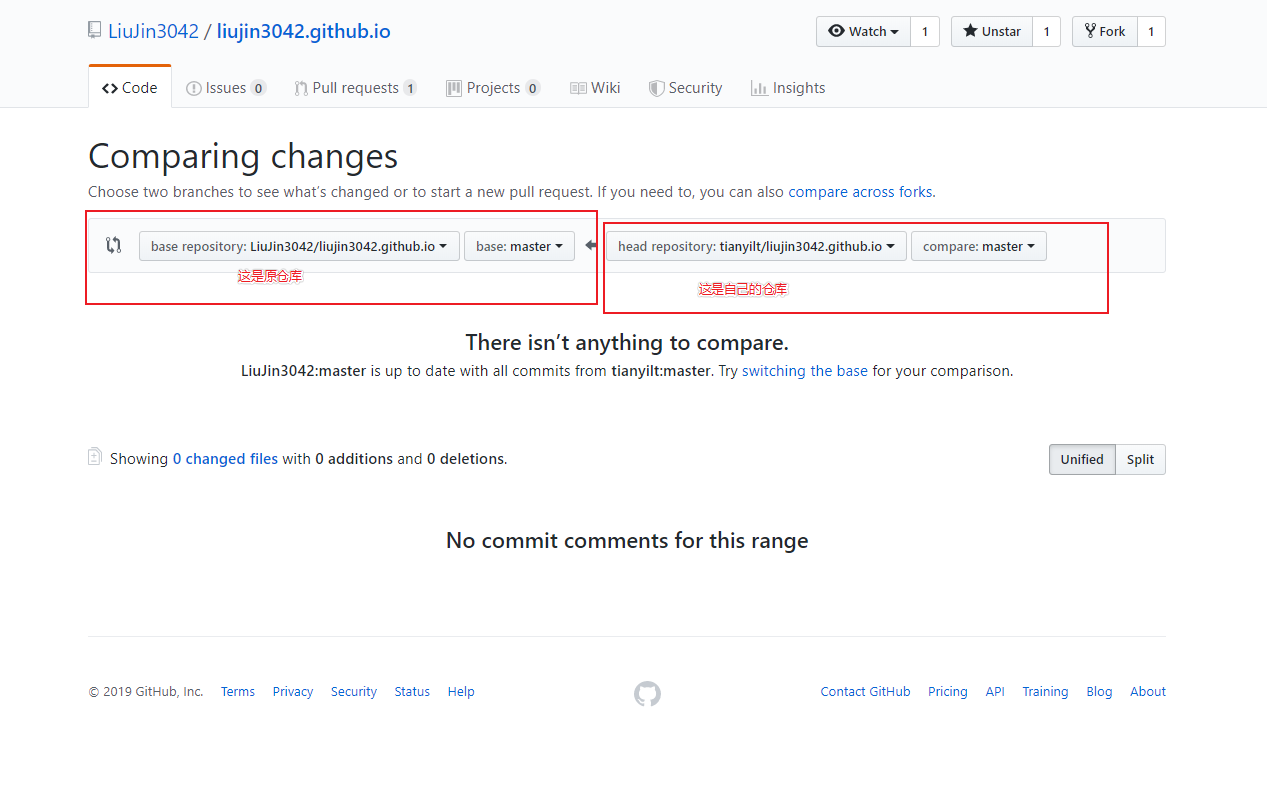
Task: Open the Projects tab
Action: [493, 88]
